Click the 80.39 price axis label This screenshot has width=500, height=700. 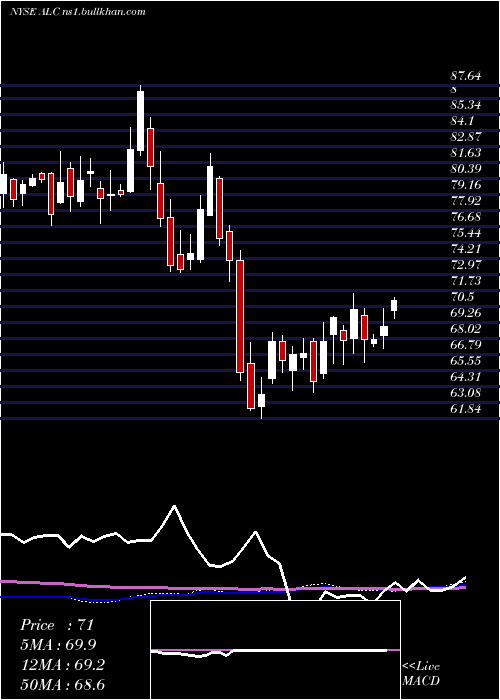466,169
